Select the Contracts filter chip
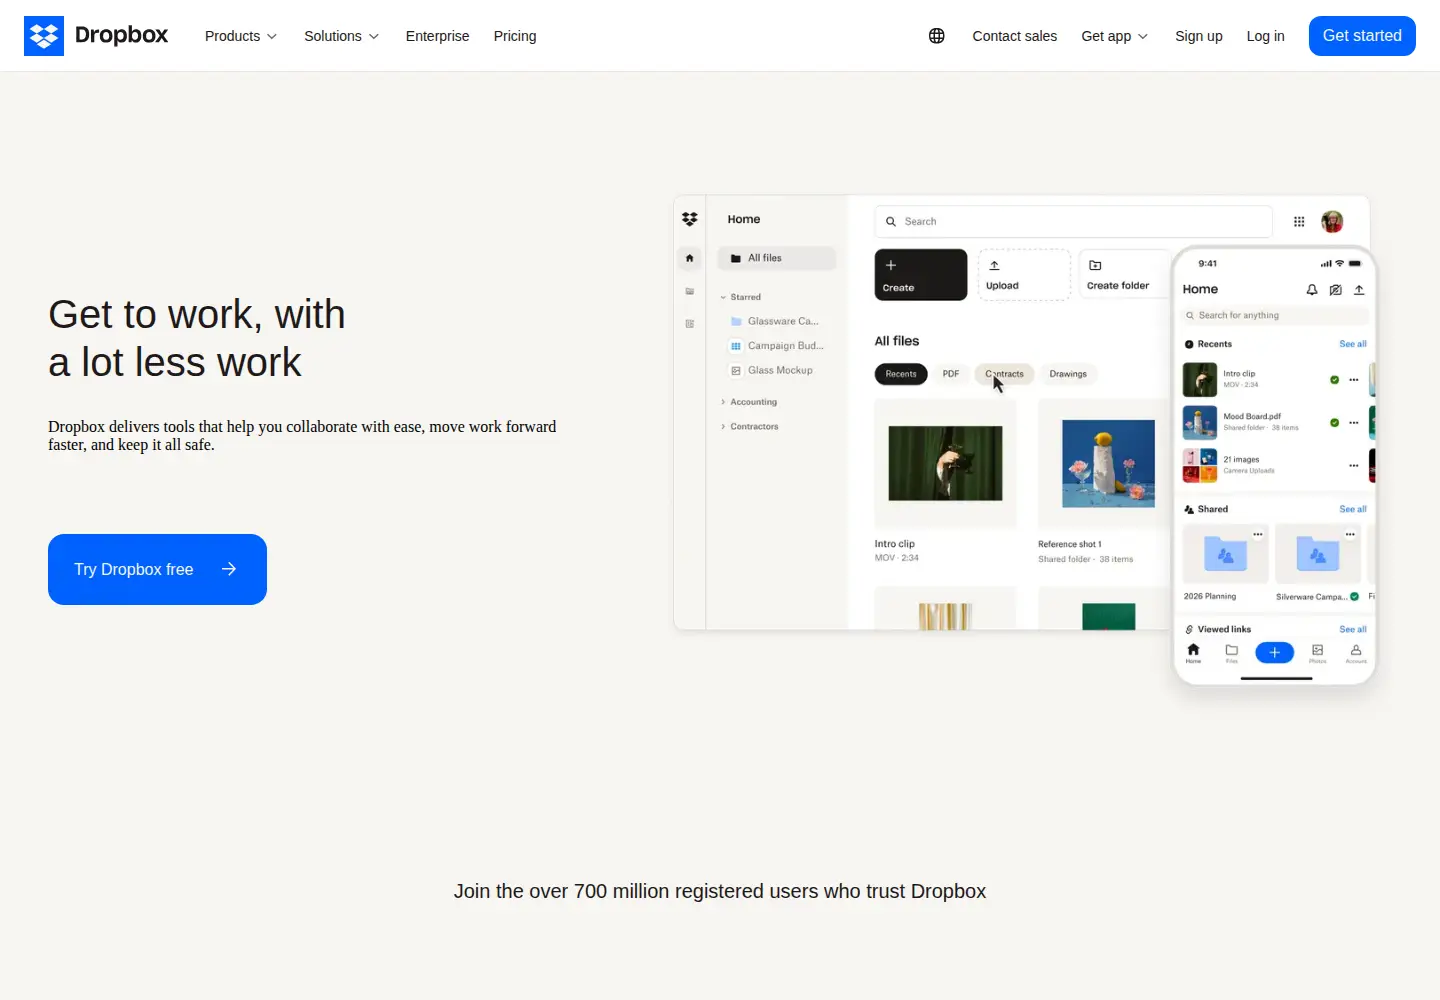The image size is (1440, 1000). click(x=1005, y=374)
